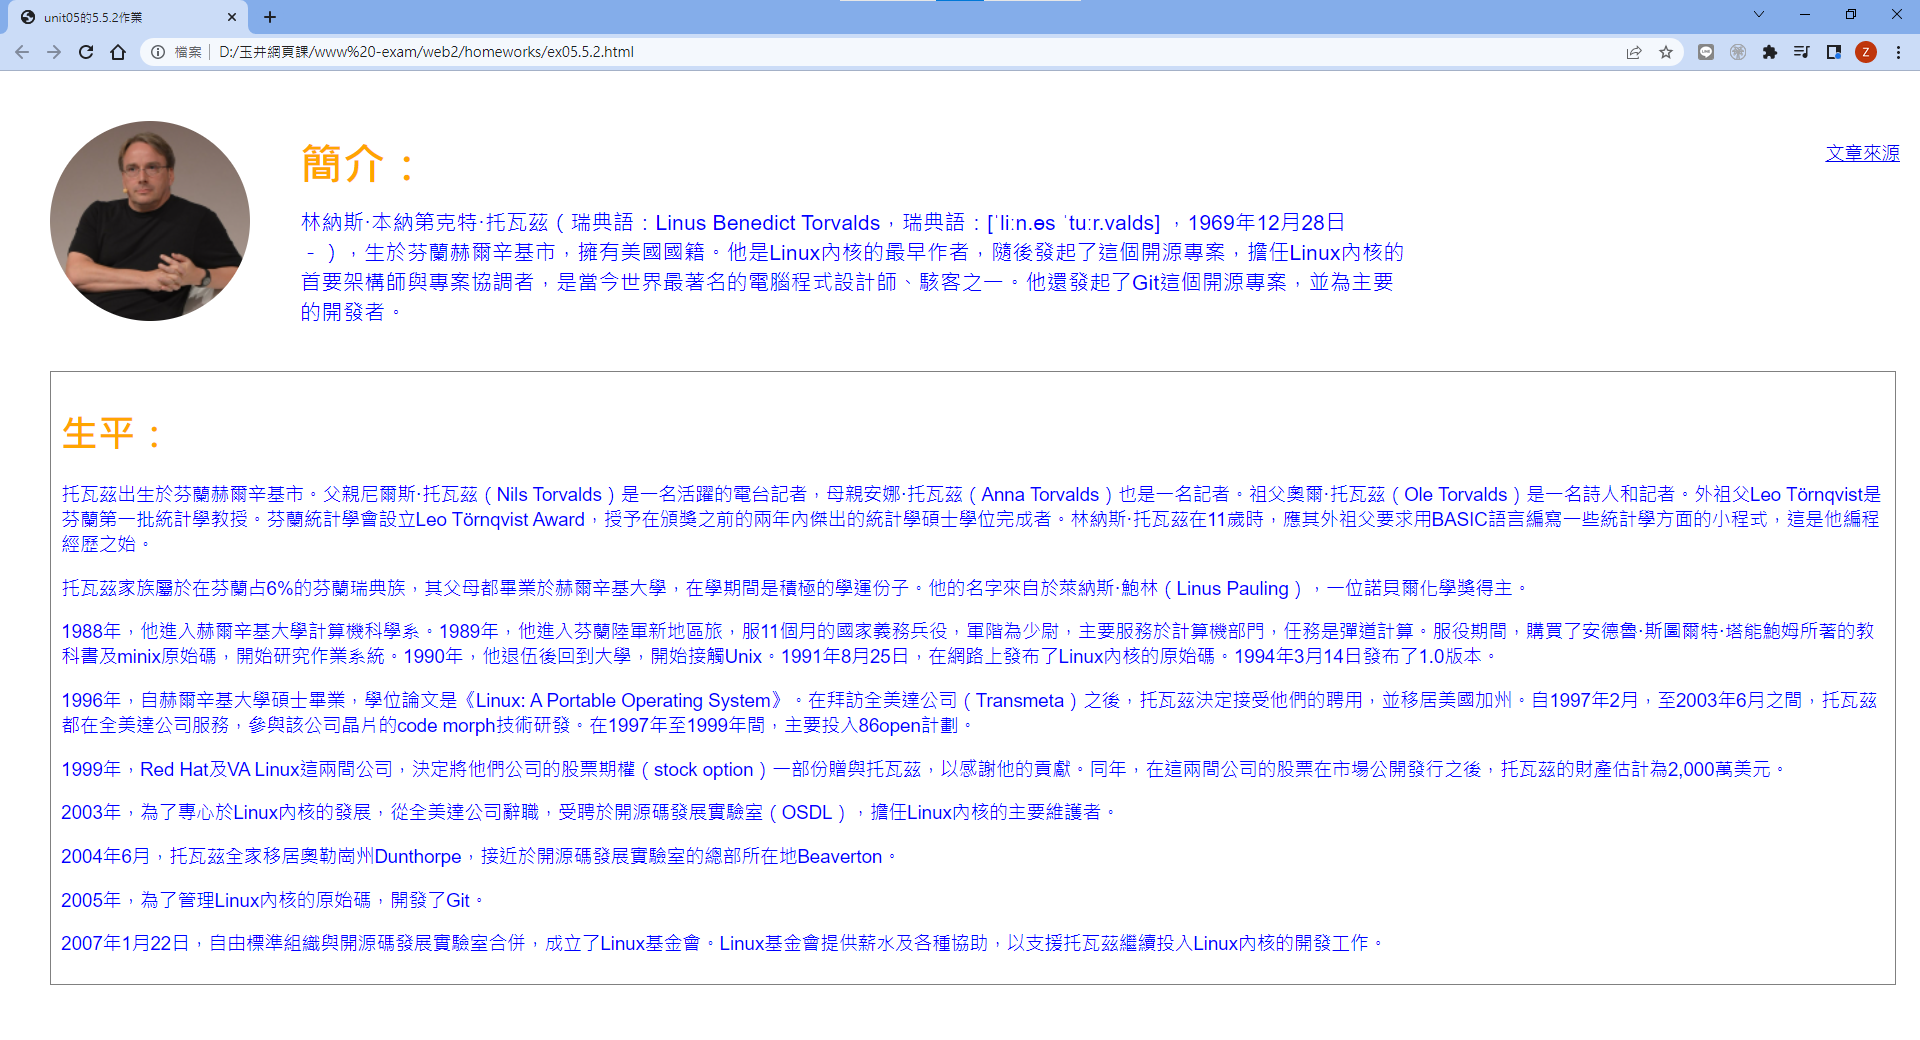Click the back navigation arrow

(x=22, y=52)
